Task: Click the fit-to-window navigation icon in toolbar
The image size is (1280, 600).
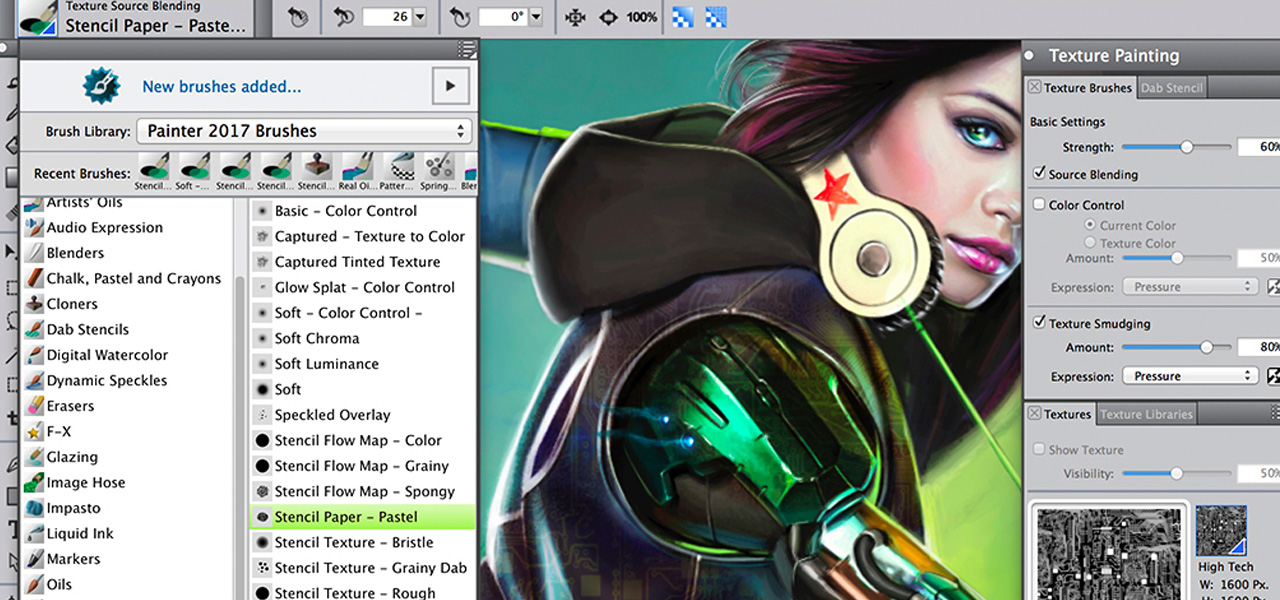Action: (x=574, y=16)
